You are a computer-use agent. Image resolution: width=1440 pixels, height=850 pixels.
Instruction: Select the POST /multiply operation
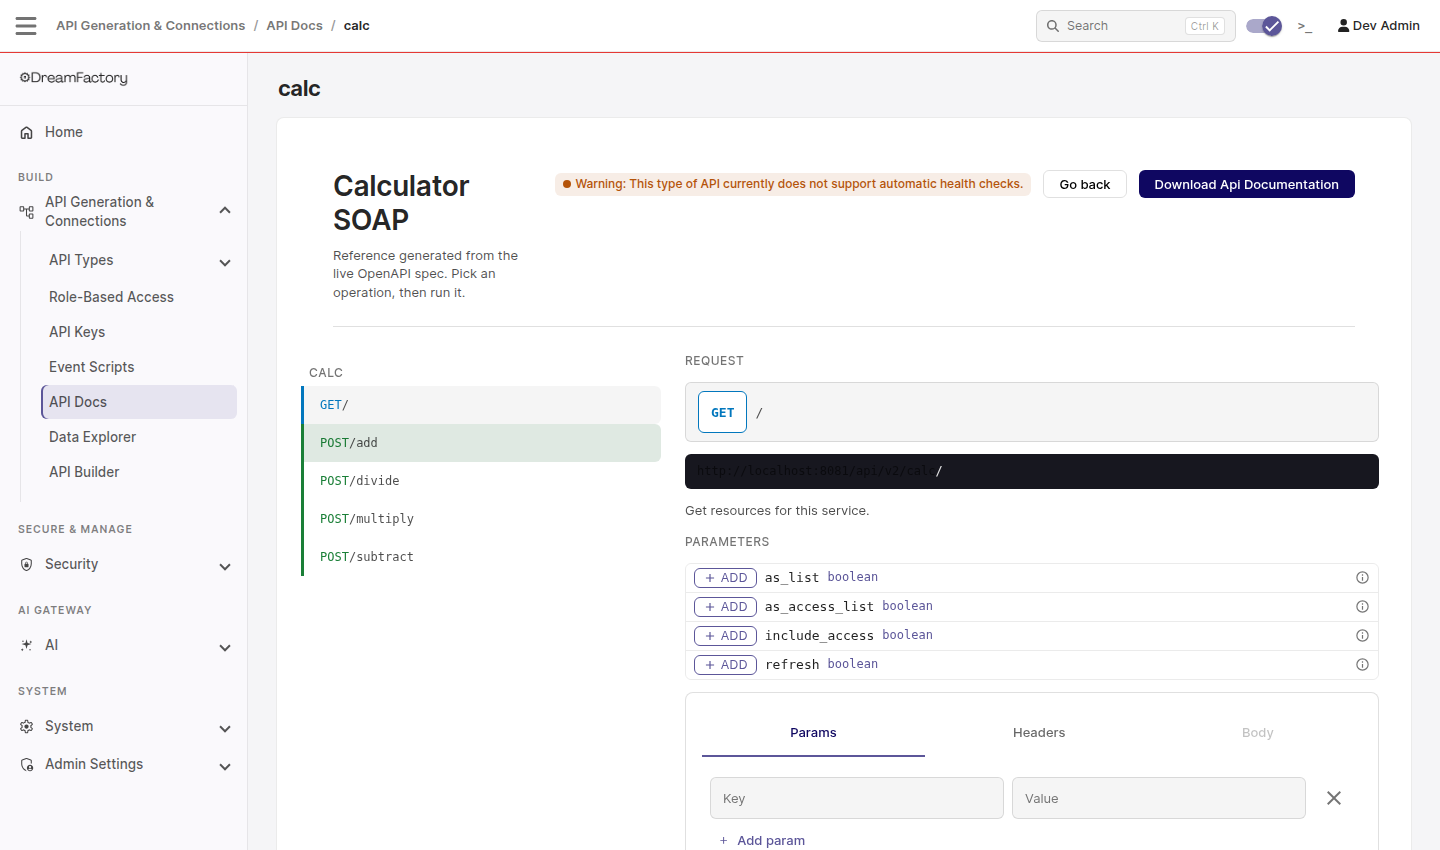(x=482, y=519)
